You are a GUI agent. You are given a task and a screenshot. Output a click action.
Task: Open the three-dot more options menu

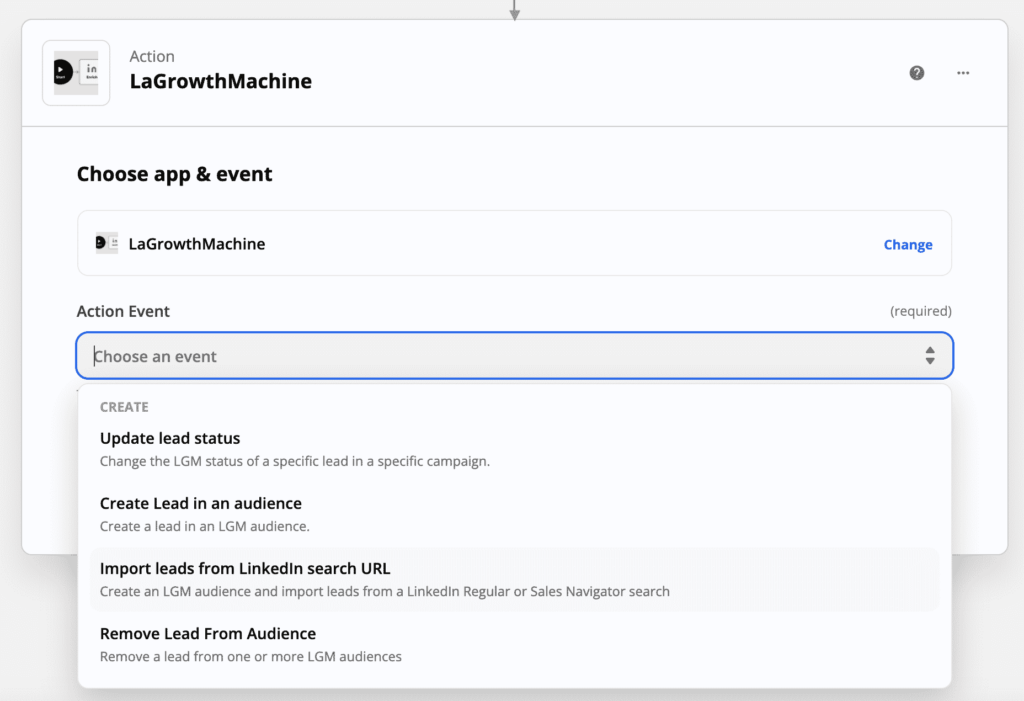963,73
